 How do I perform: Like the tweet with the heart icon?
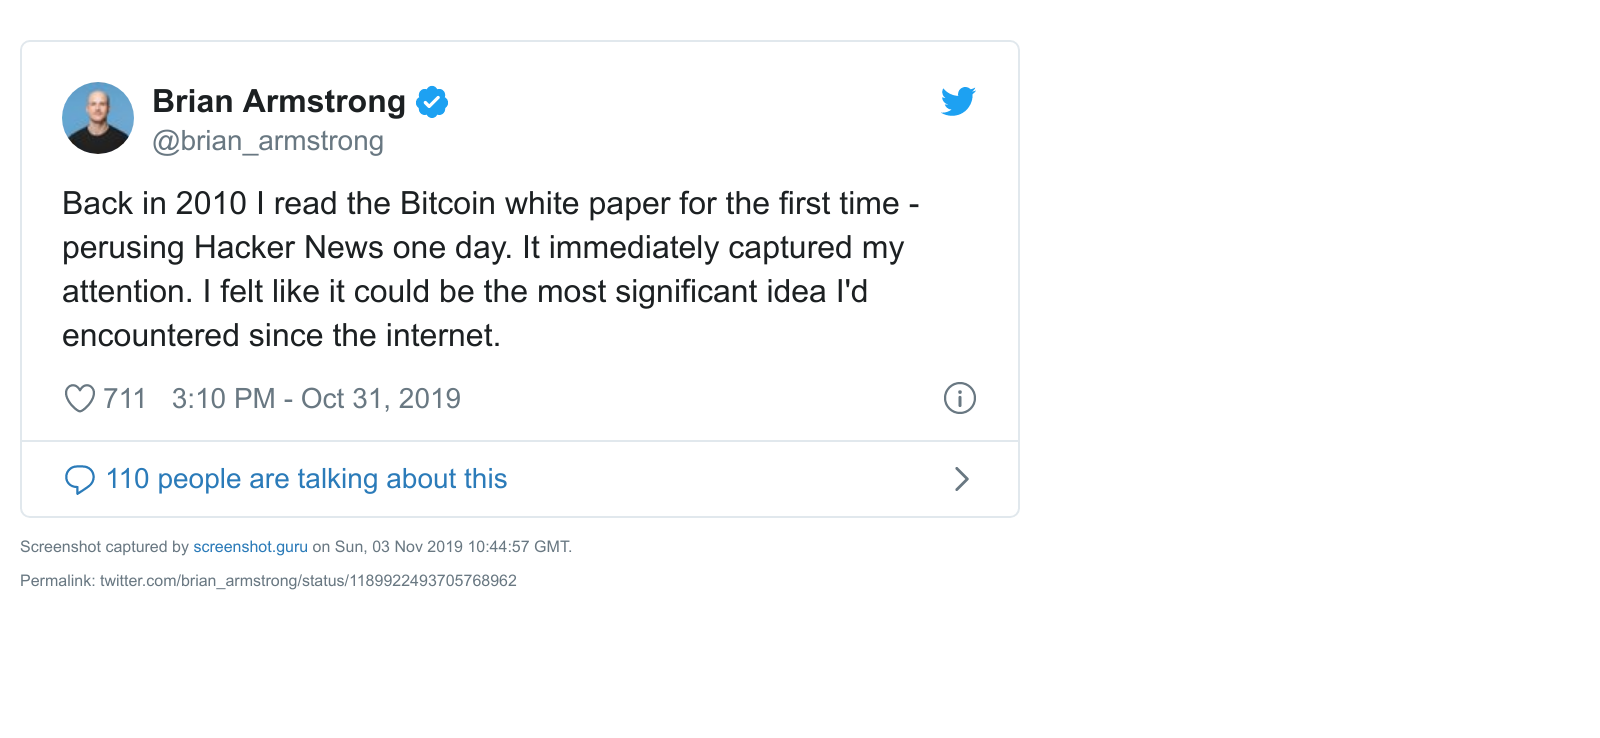pos(80,398)
